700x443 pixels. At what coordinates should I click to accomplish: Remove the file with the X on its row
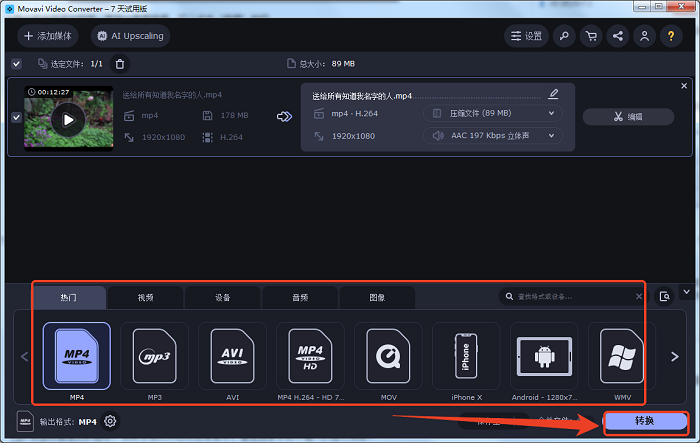pos(684,86)
